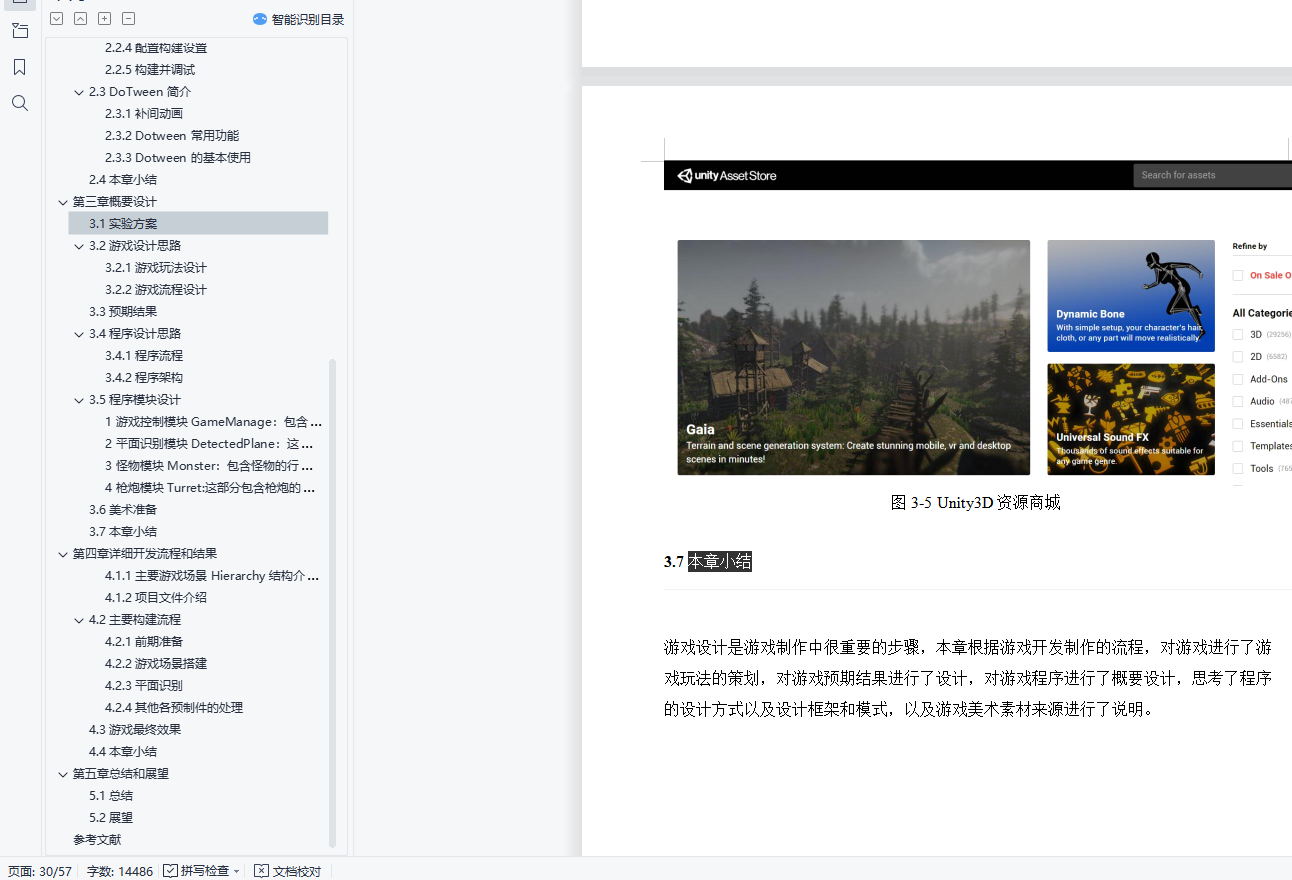The width and height of the screenshot is (1292, 880).
Task: Collapse the 3.5 程序模块设计 node
Action: coord(79,400)
